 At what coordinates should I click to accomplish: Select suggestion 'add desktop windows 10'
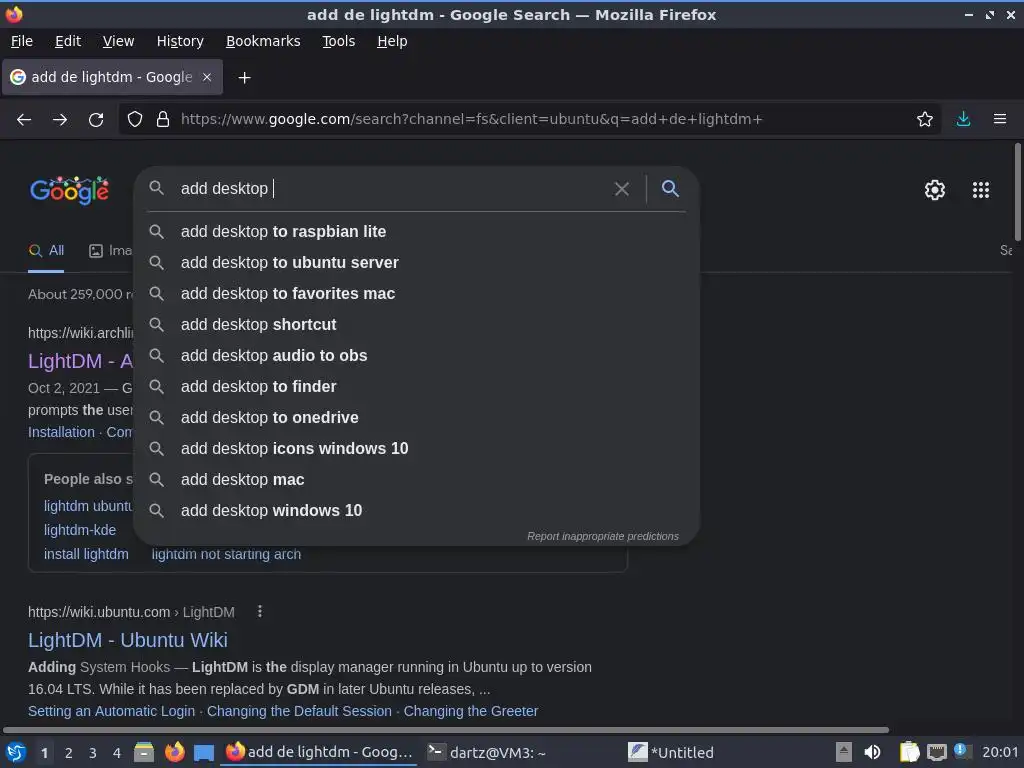[417, 511]
